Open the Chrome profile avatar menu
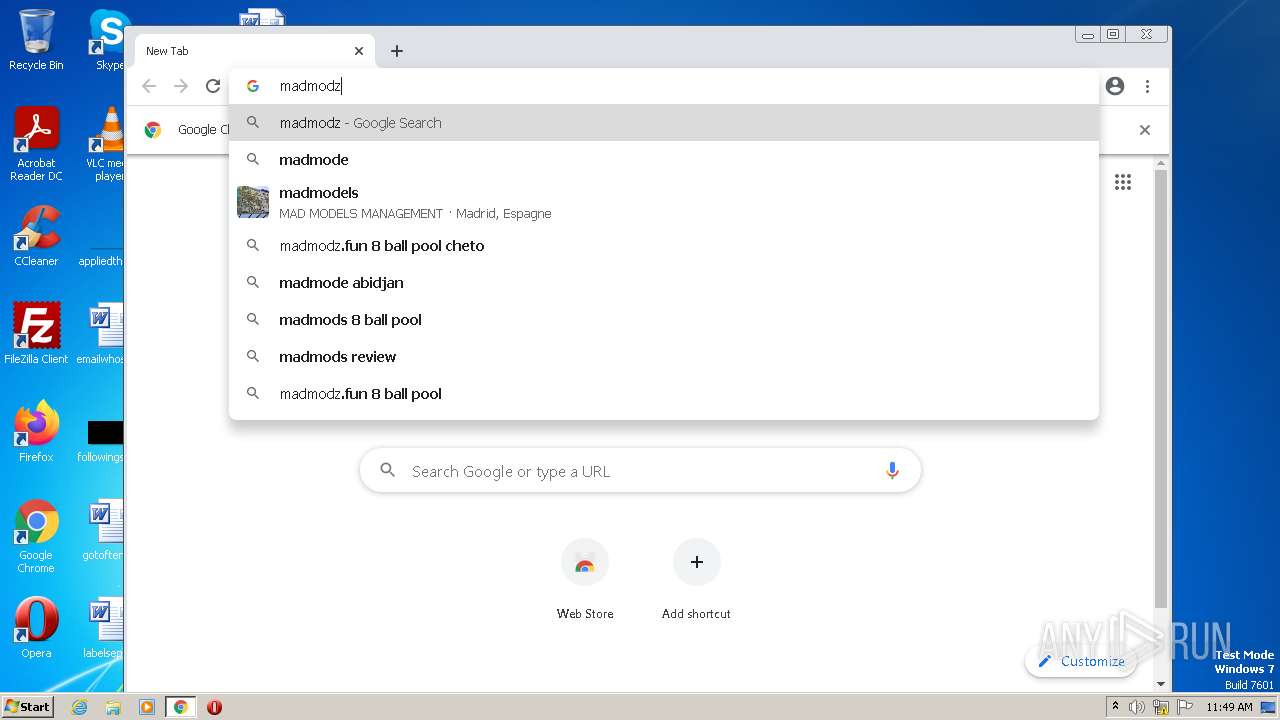 1115,86
